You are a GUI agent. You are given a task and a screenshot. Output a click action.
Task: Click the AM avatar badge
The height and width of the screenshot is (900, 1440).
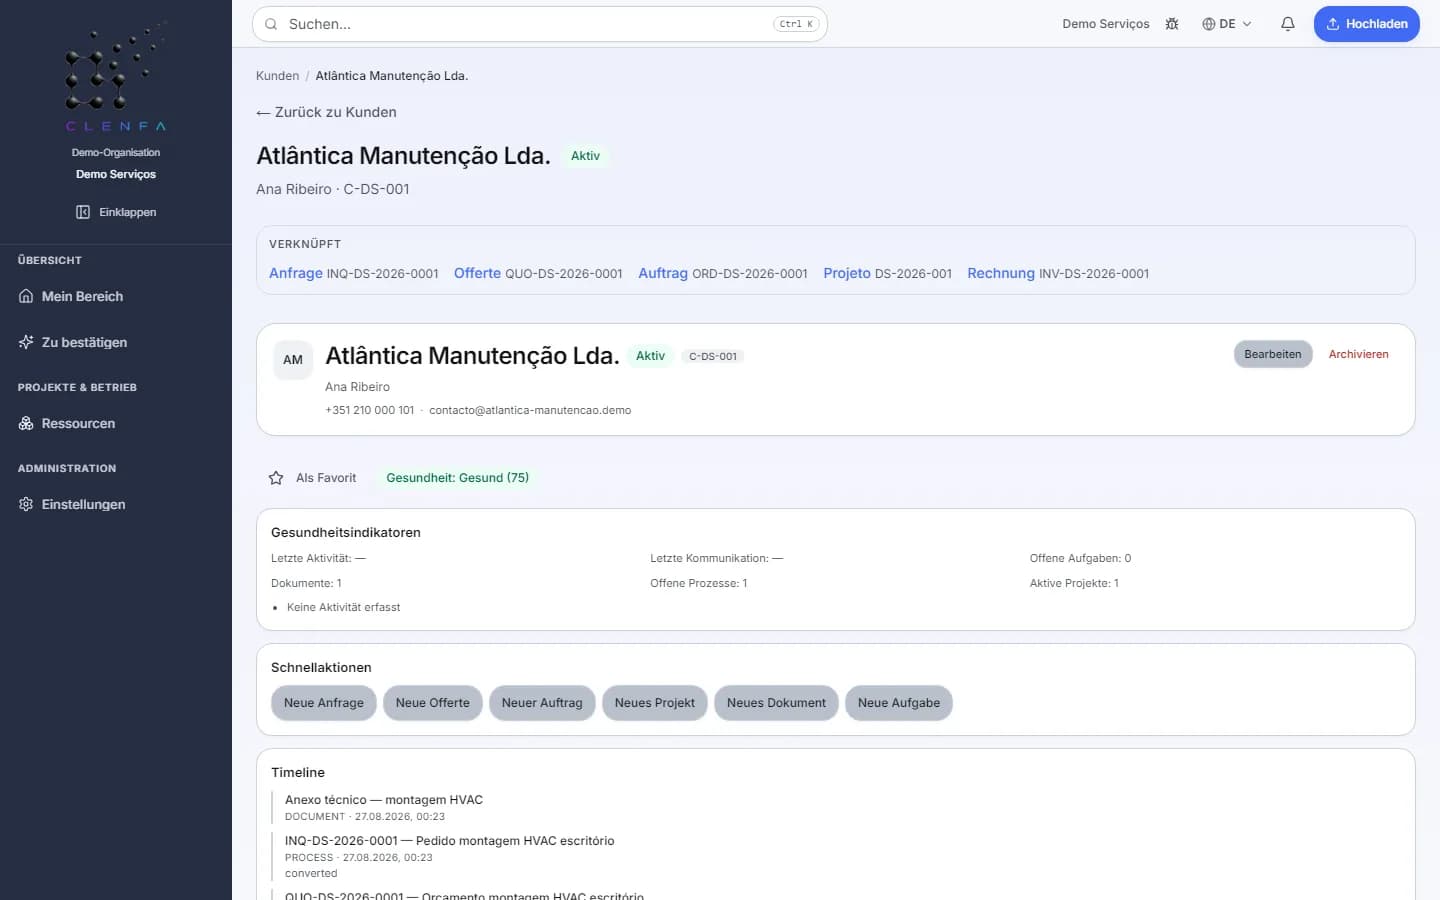293,360
